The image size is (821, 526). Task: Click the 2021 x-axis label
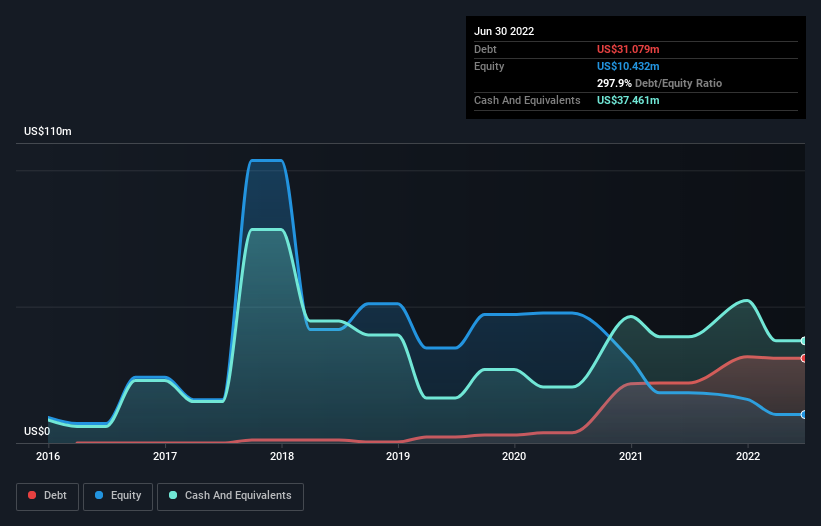pos(631,456)
